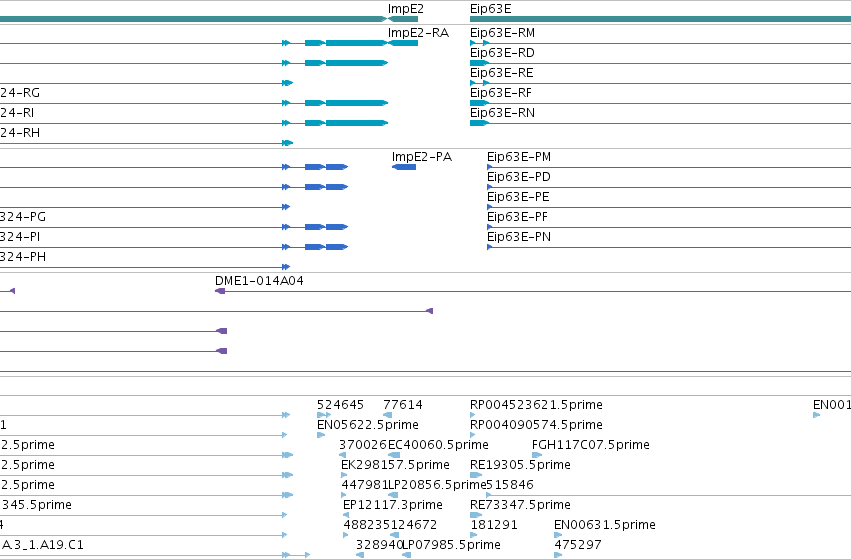Image resolution: width=851 pixels, height=560 pixels.
Task: Click EST label 181291
Action: [494, 525]
